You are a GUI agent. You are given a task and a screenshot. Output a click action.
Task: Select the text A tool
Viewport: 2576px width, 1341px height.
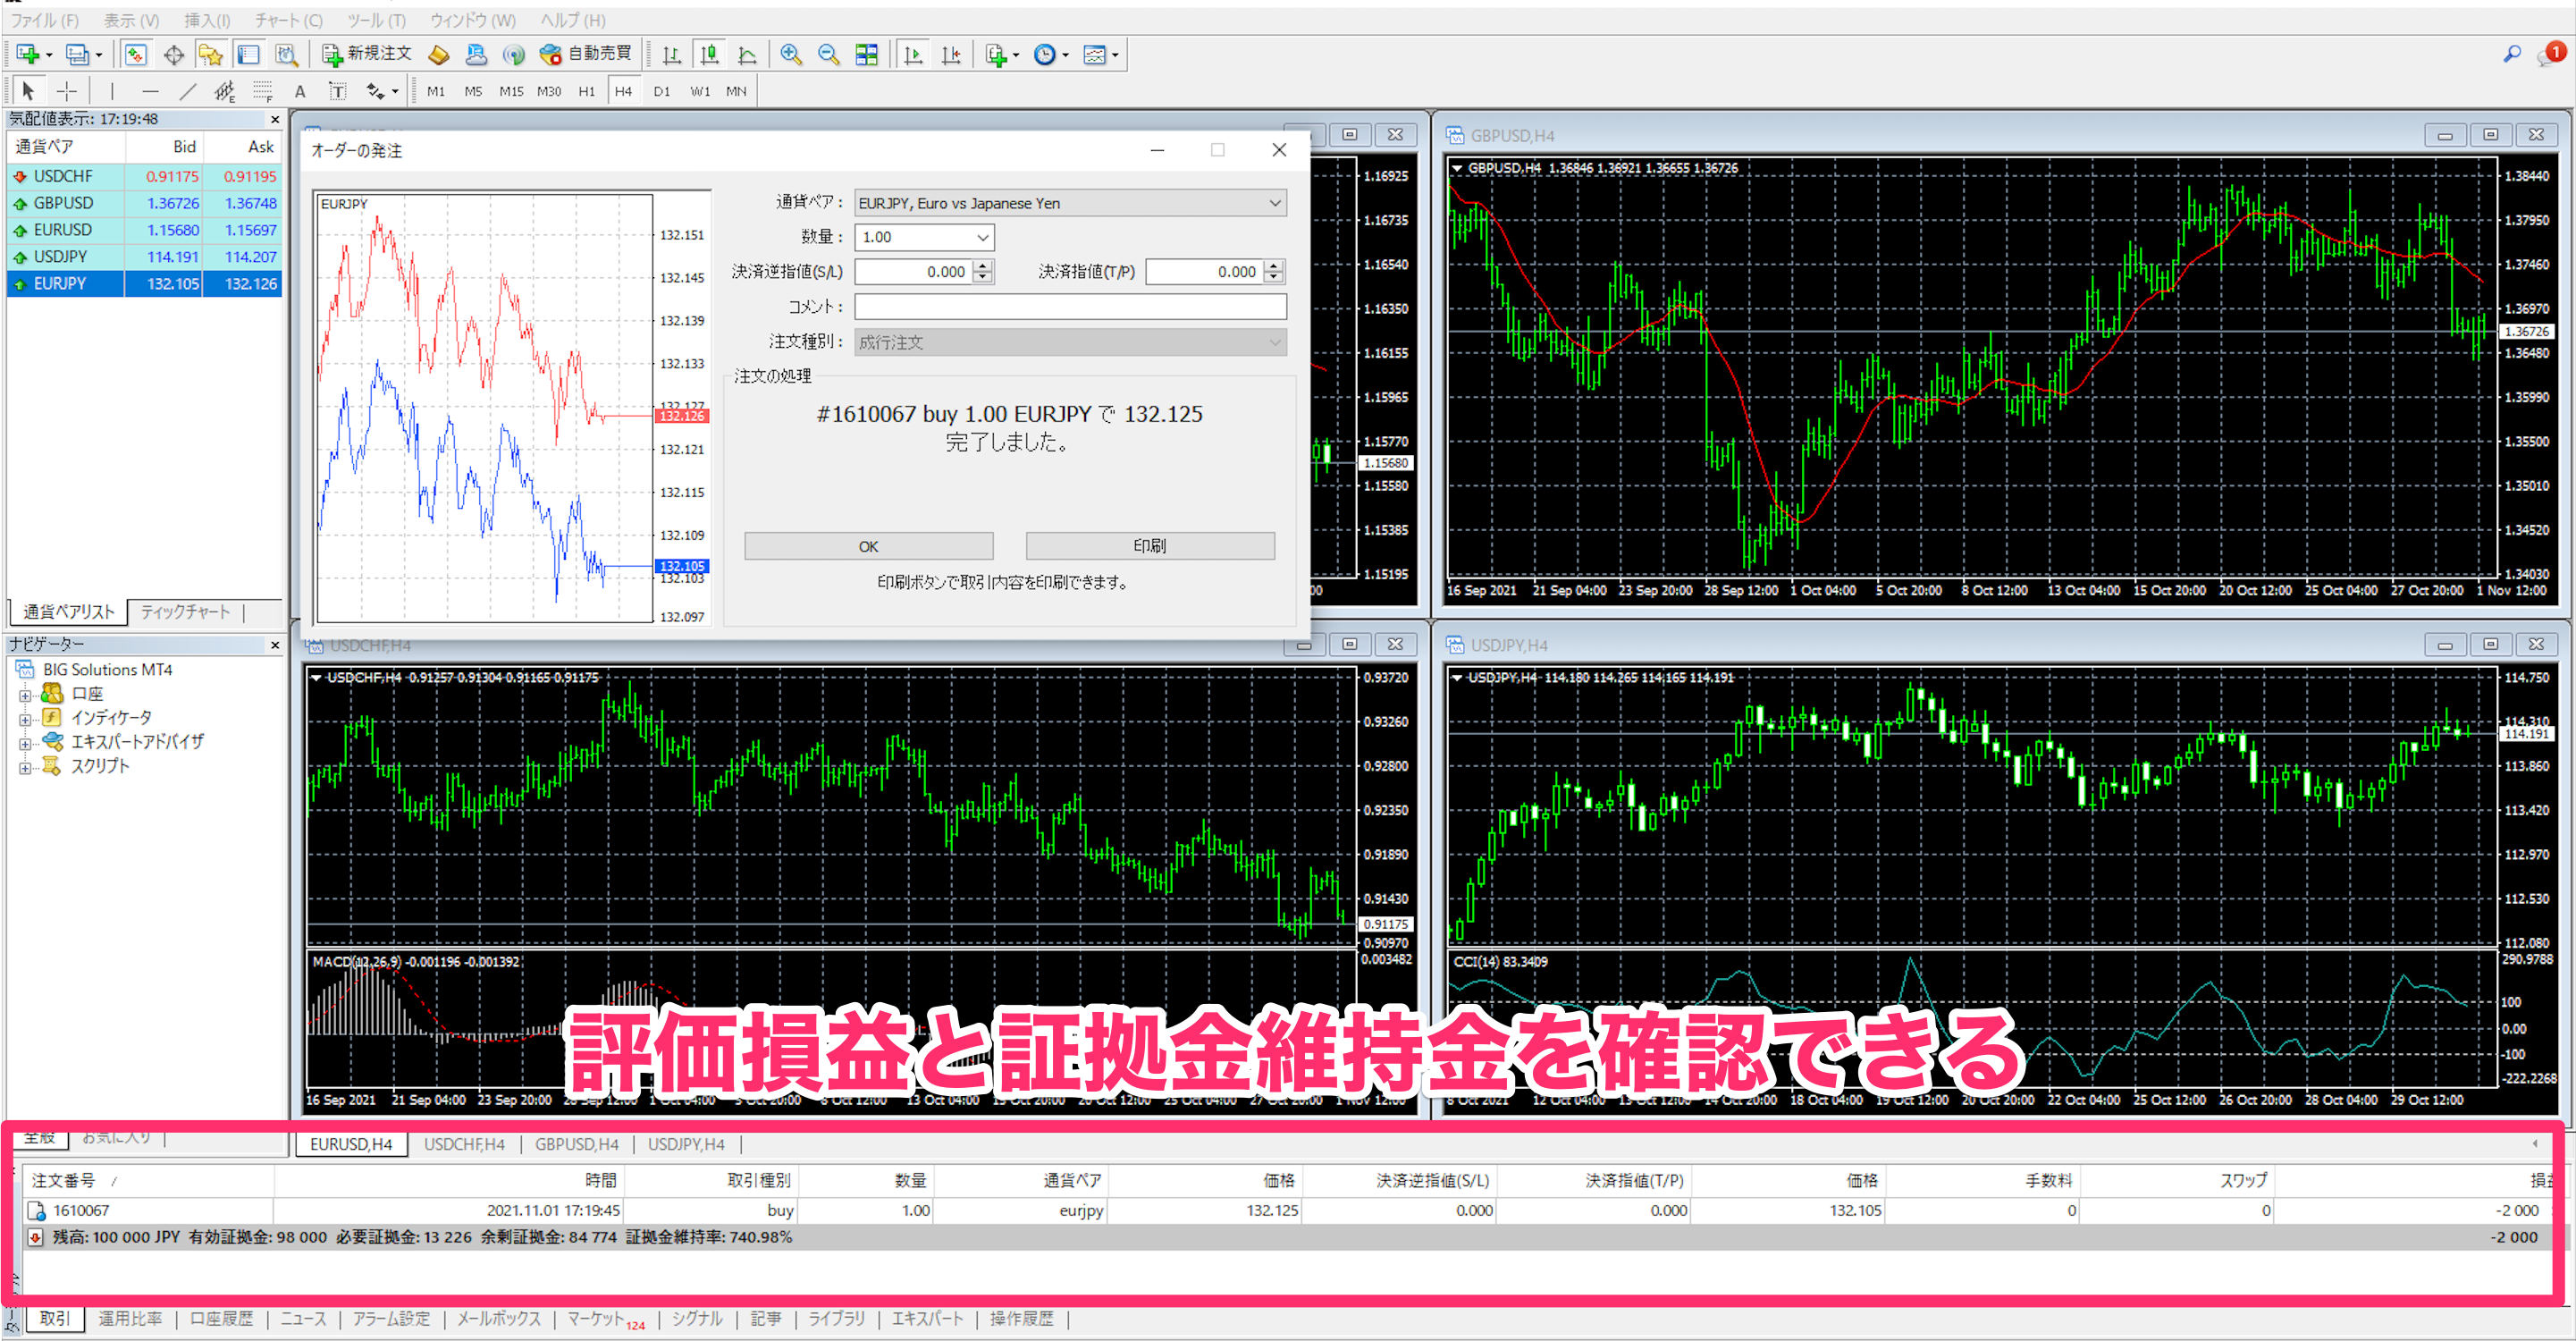pos(300,91)
